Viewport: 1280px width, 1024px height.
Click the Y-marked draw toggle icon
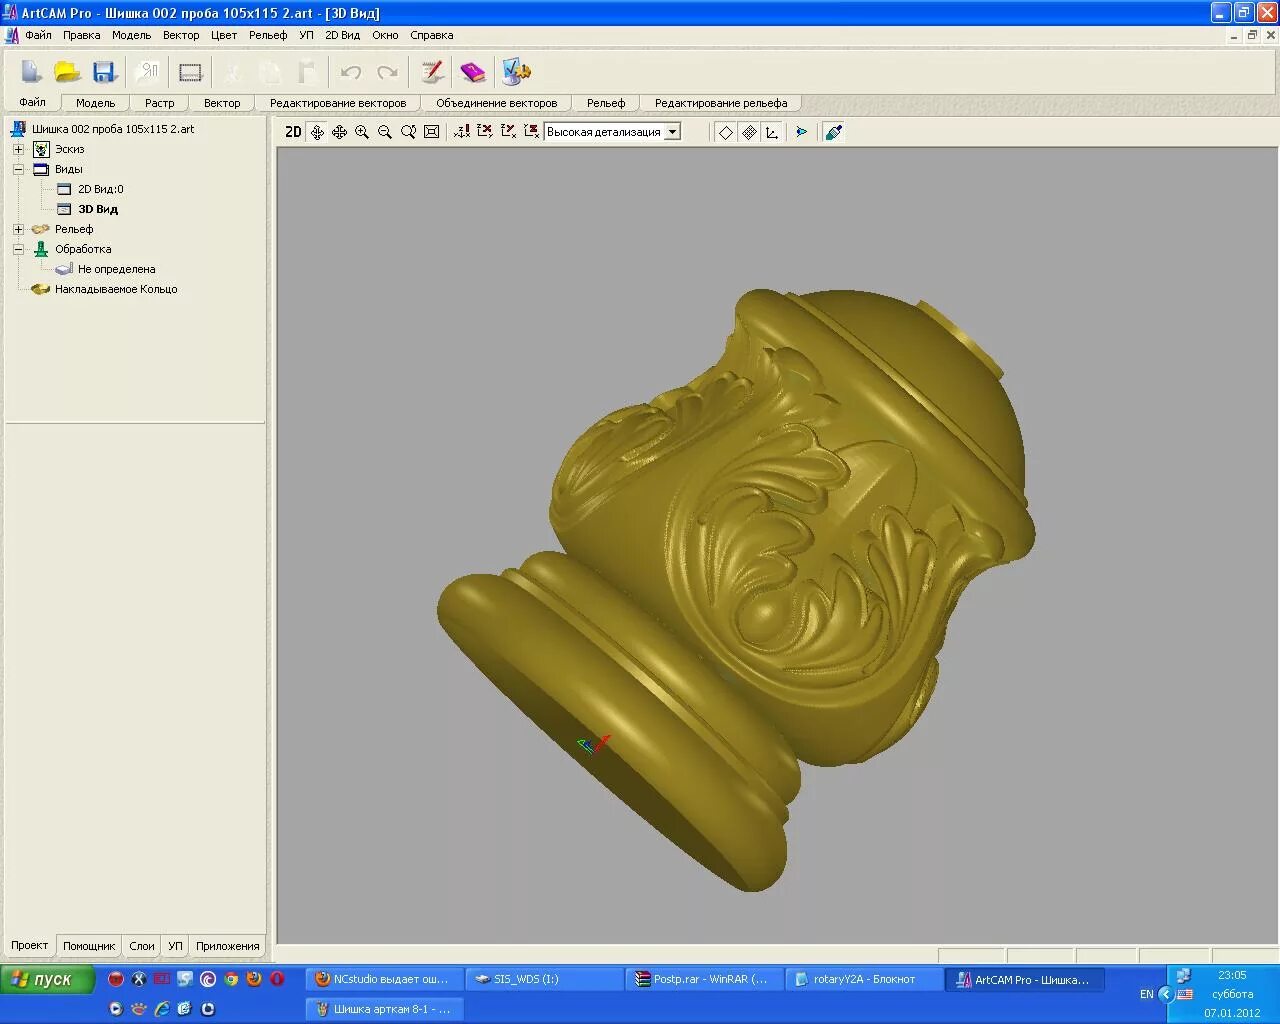(x=508, y=132)
